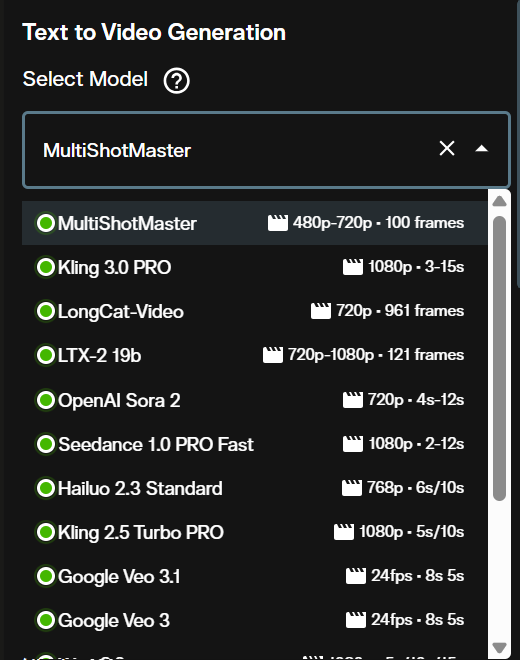Click clapperboard icon in Google Veo 3.1 row
520x660 pixels.
(356, 576)
